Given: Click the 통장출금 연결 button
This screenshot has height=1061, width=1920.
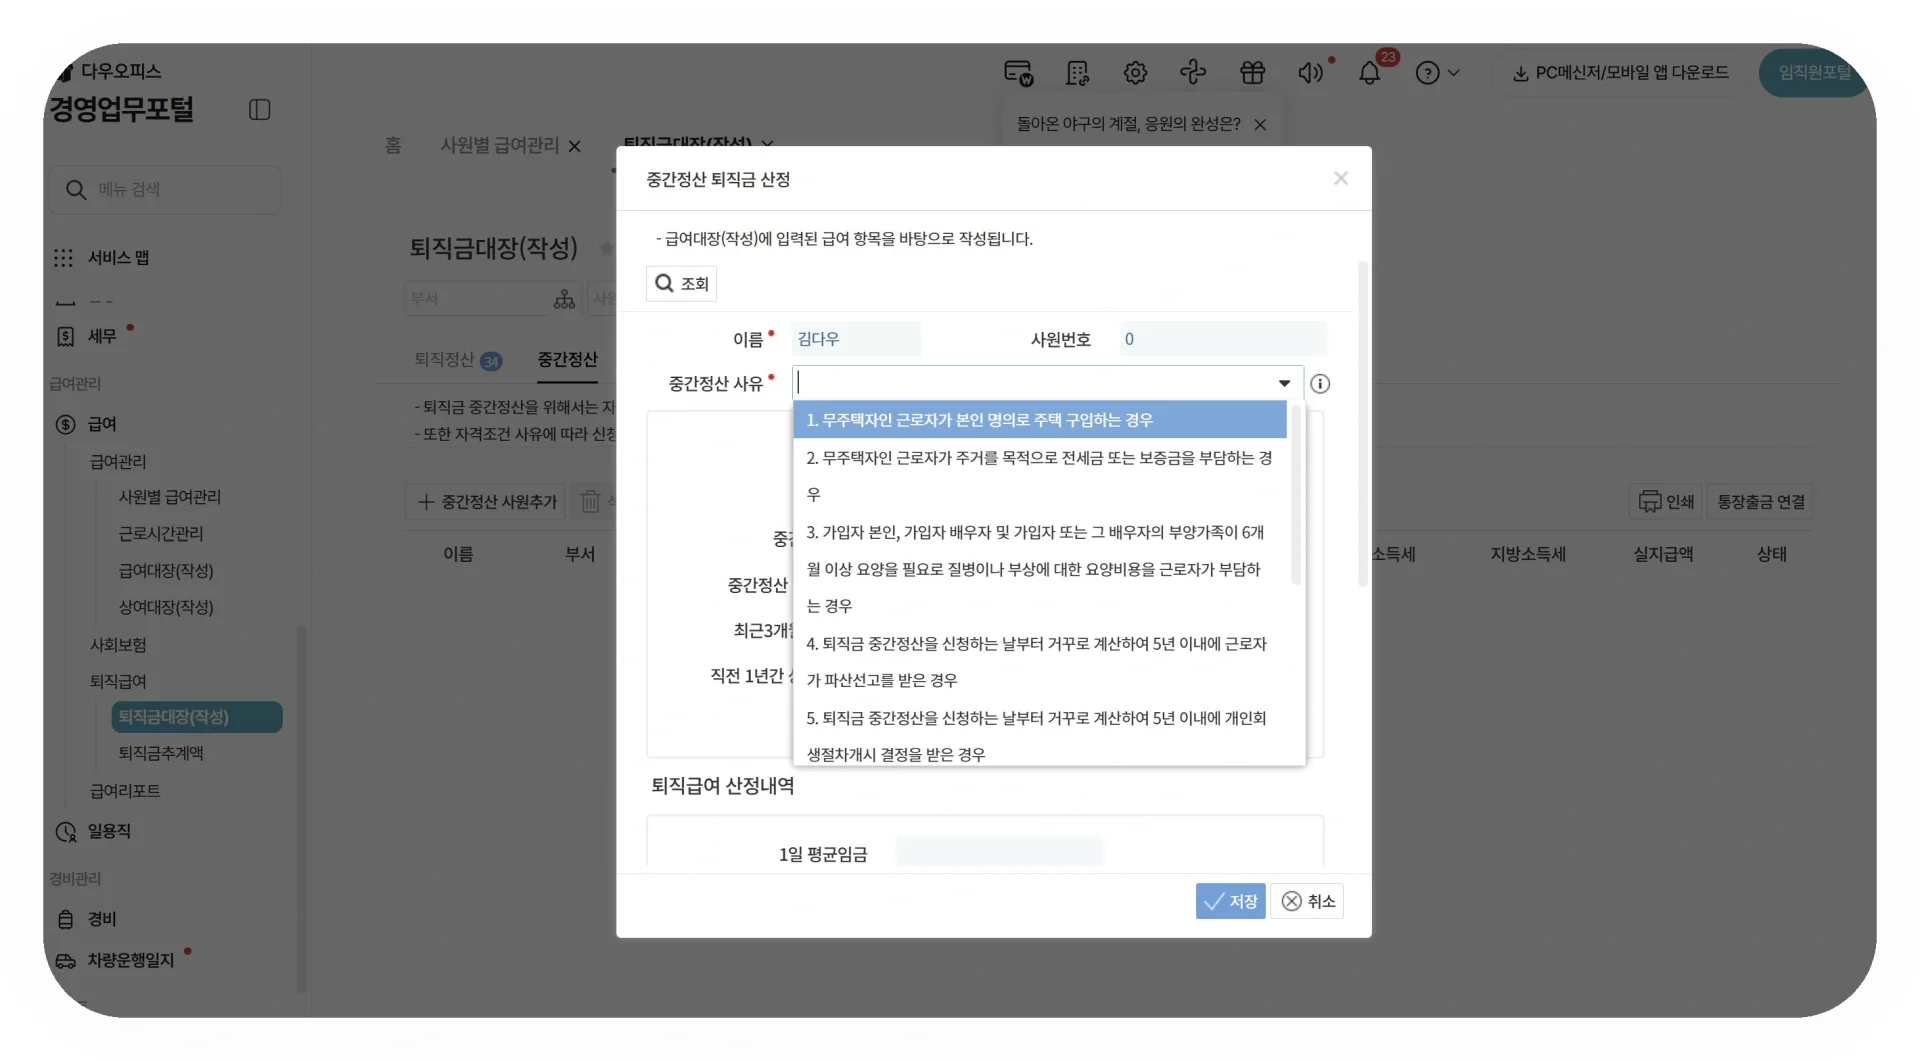Looking at the screenshot, I should [x=1761, y=502].
